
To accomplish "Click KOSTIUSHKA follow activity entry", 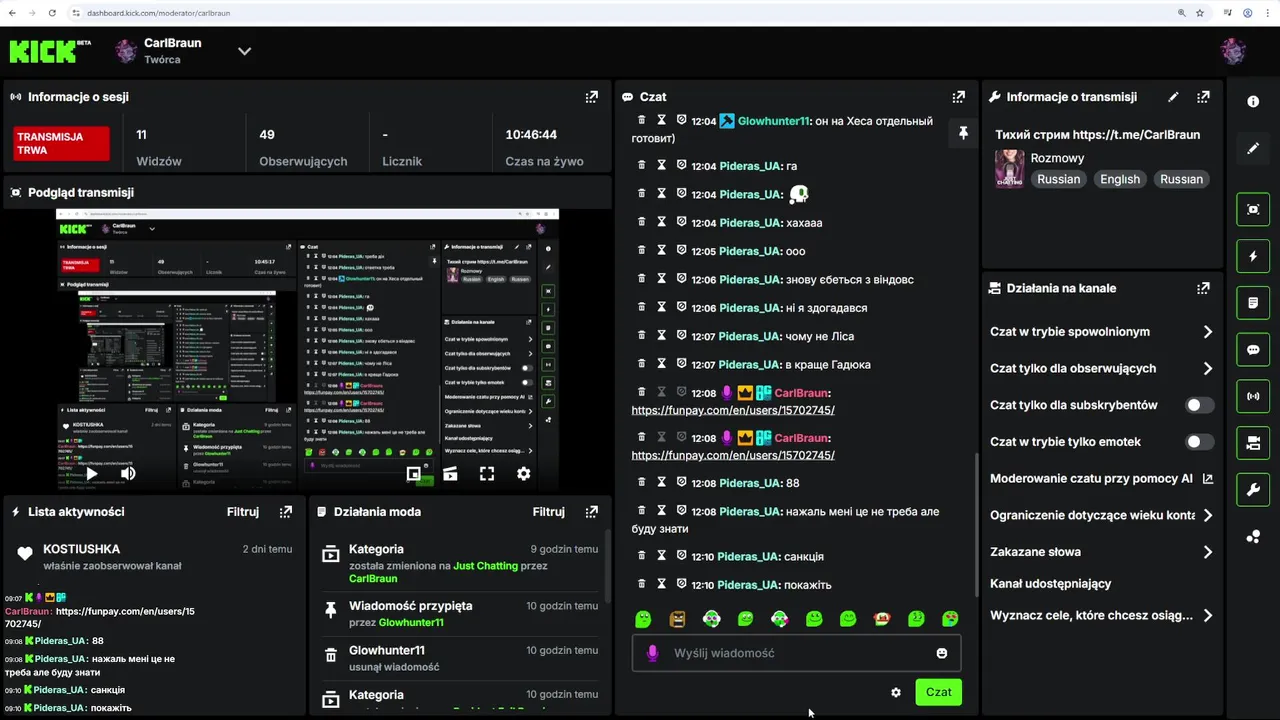I will 155,557.
